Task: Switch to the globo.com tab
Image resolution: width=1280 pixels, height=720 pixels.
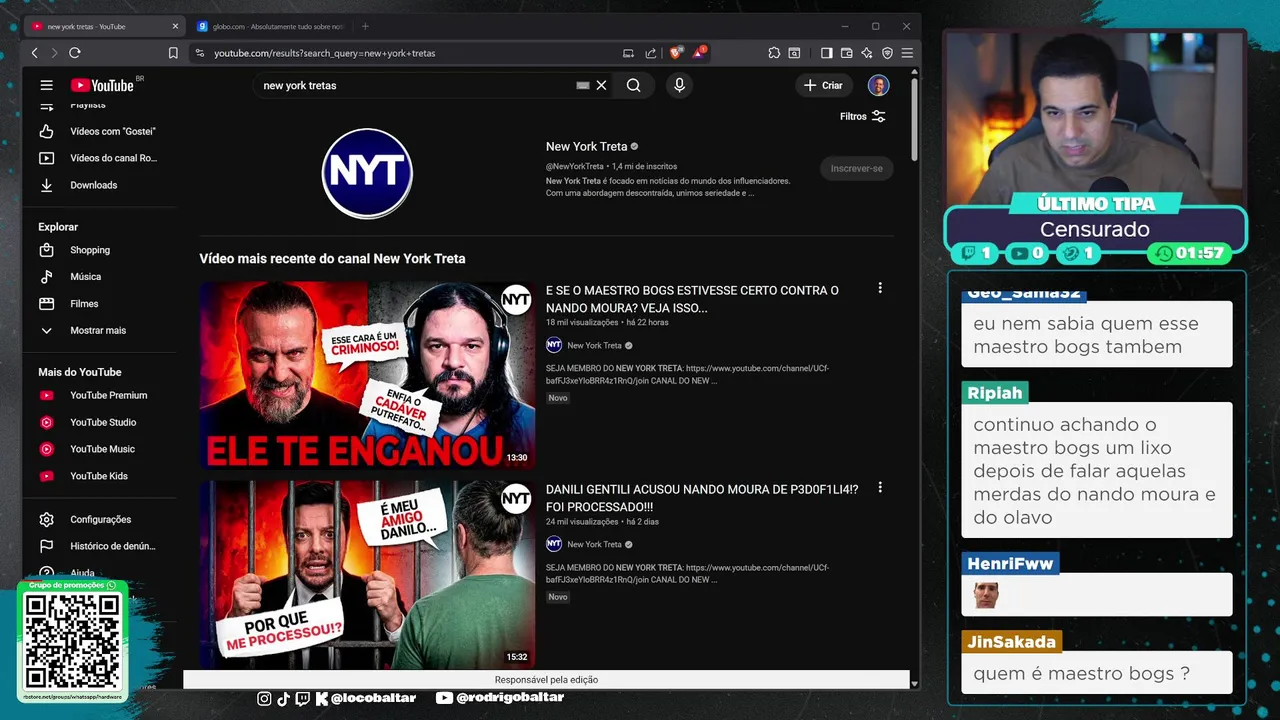Action: click(270, 26)
